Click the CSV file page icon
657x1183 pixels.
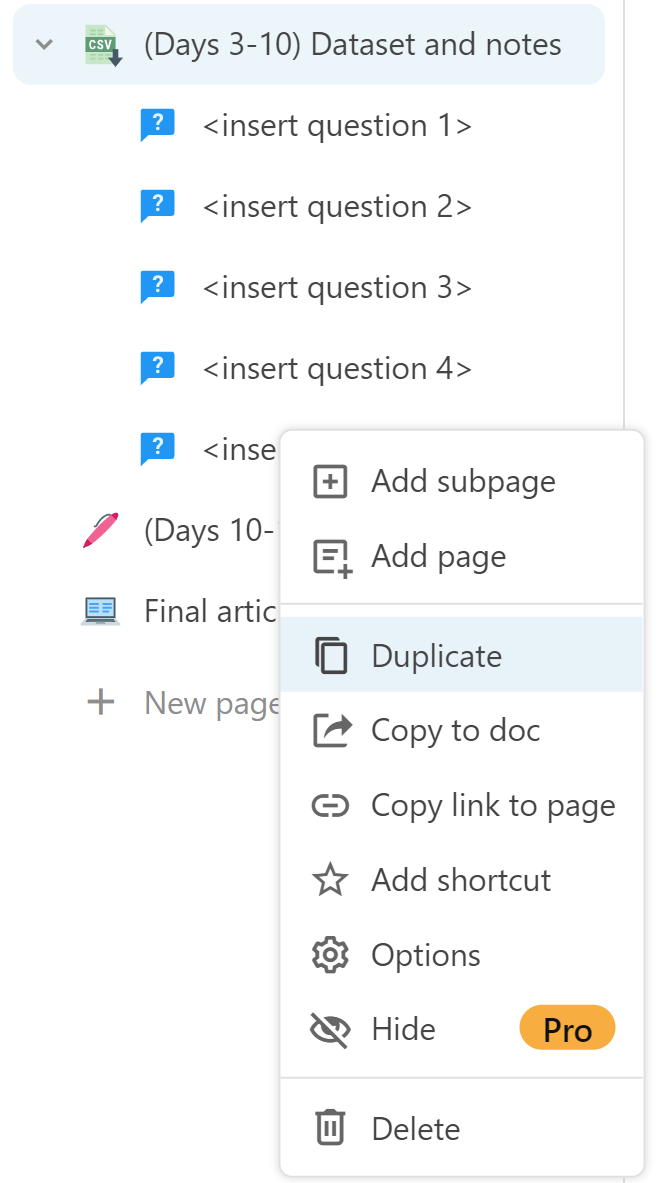pyautogui.click(x=102, y=46)
